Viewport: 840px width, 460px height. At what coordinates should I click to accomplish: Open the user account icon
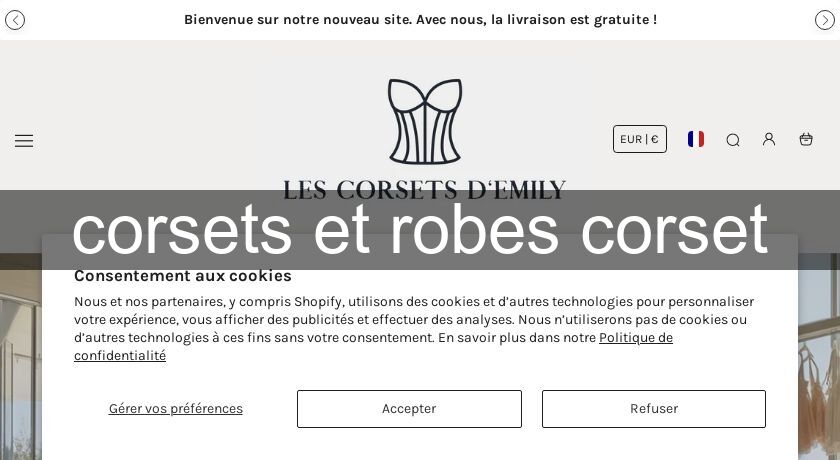click(769, 139)
